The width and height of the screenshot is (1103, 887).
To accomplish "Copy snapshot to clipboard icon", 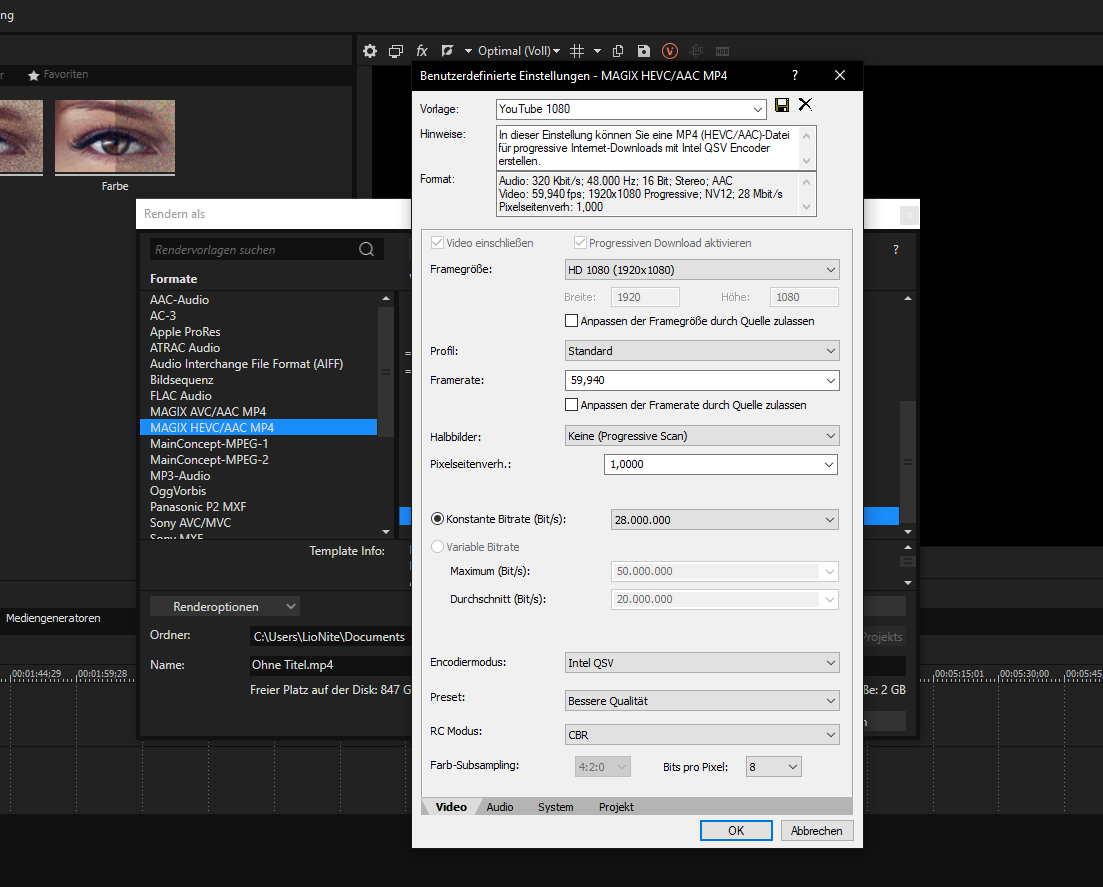I will point(618,51).
